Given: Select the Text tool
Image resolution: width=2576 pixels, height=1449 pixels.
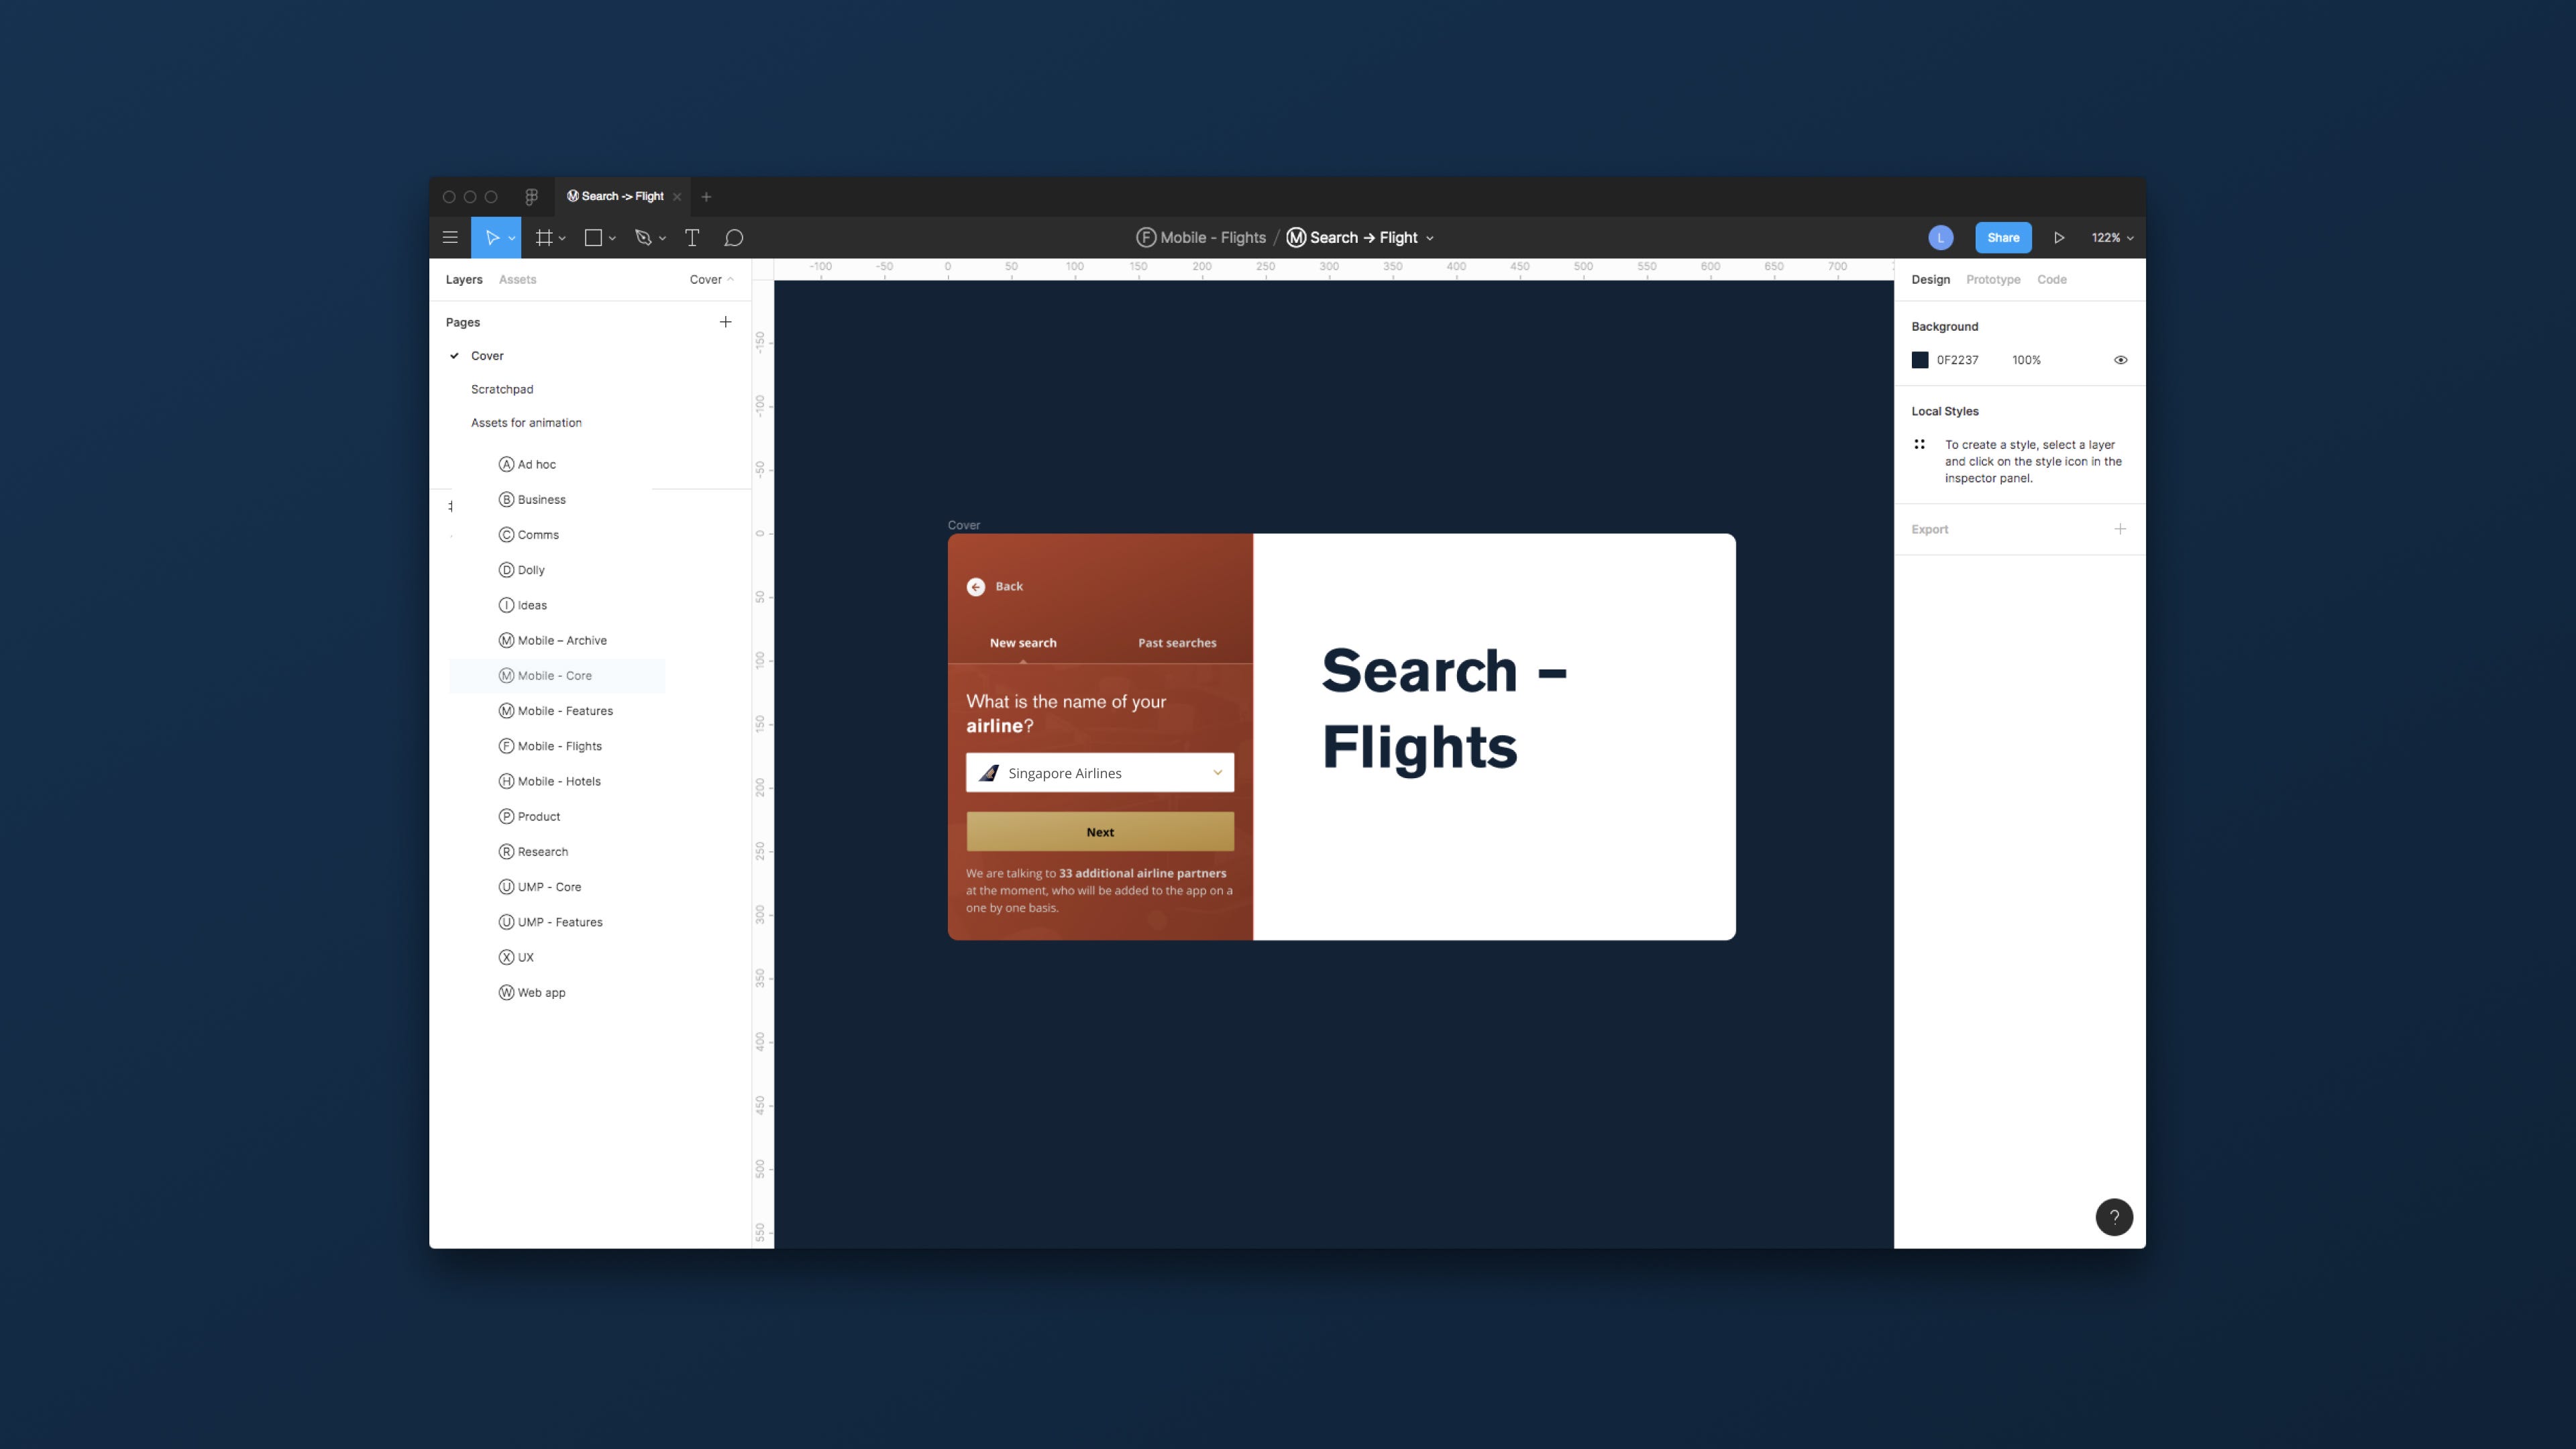Looking at the screenshot, I should [x=691, y=238].
